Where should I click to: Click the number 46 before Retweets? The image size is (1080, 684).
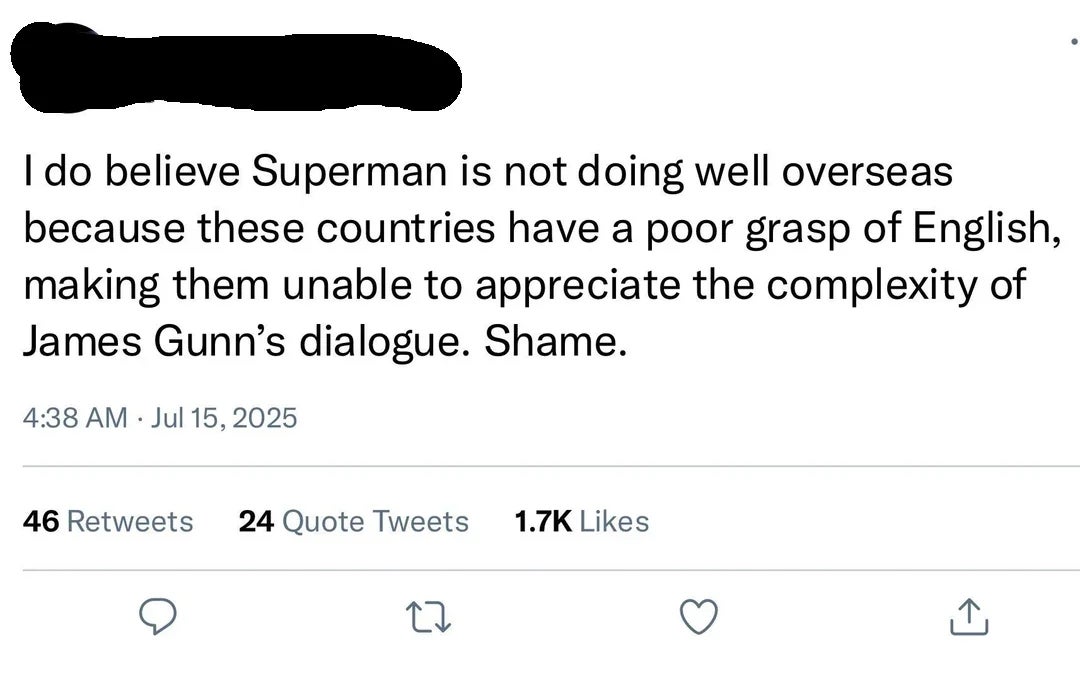pyautogui.click(x=41, y=521)
